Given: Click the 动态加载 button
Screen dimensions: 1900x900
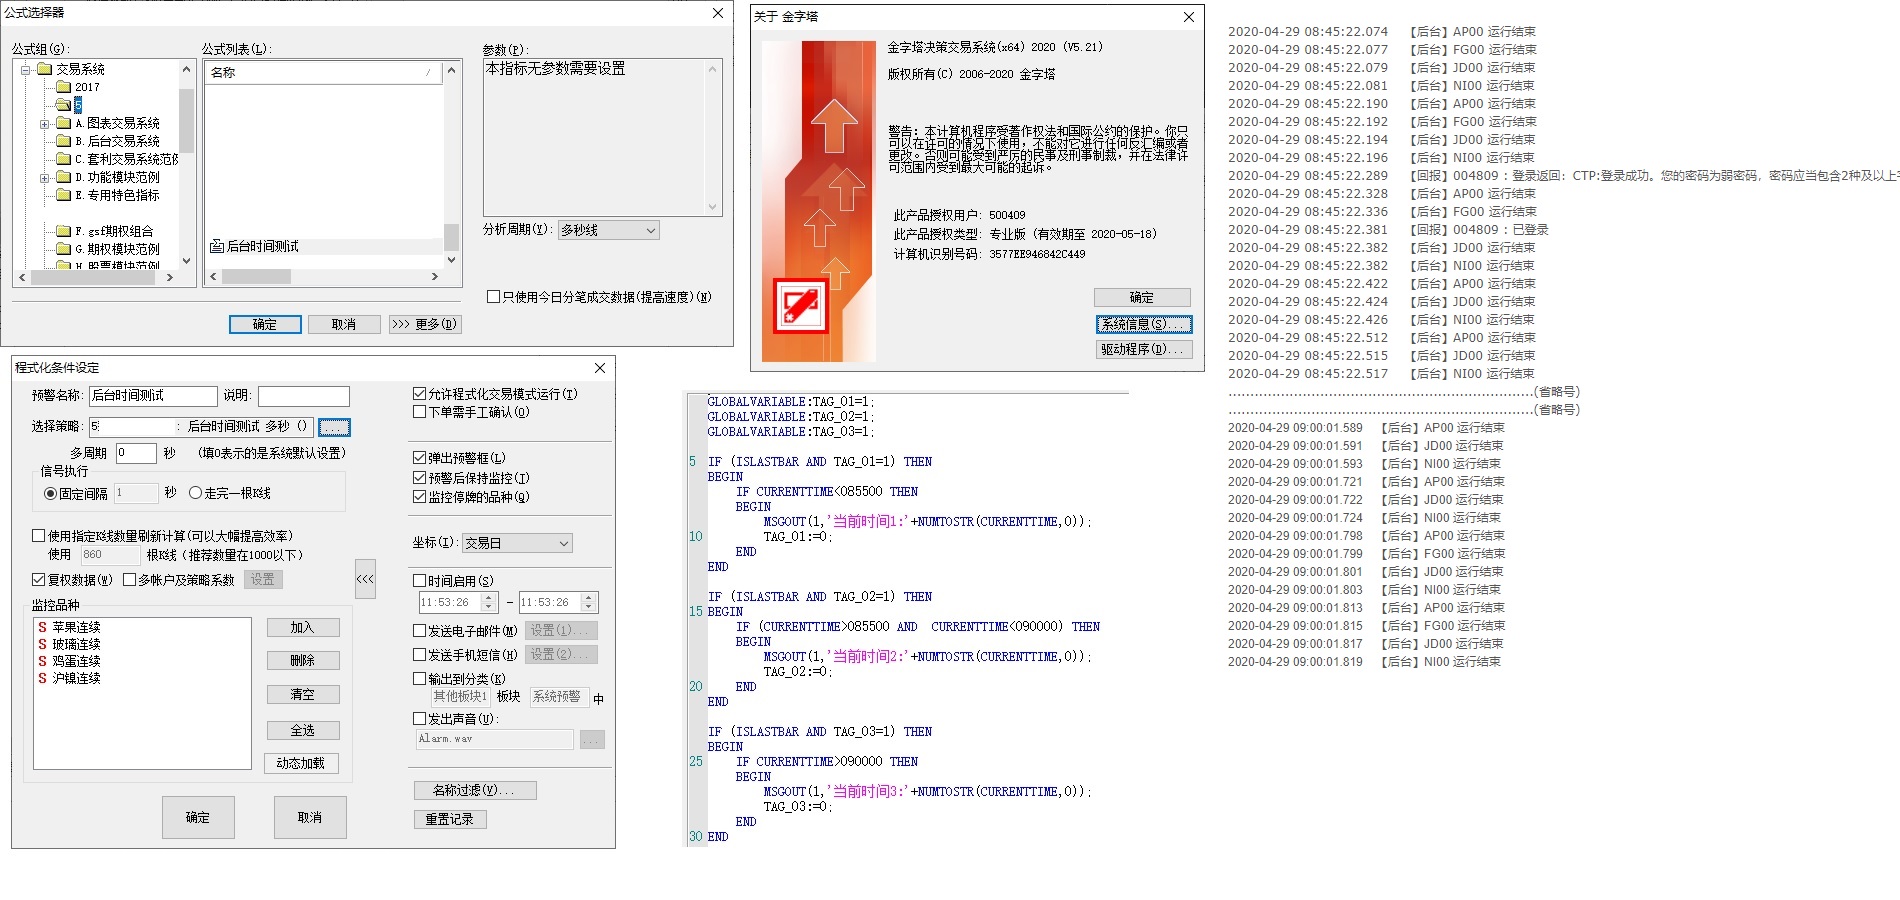Looking at the screenshot, I should click(301, 763).
